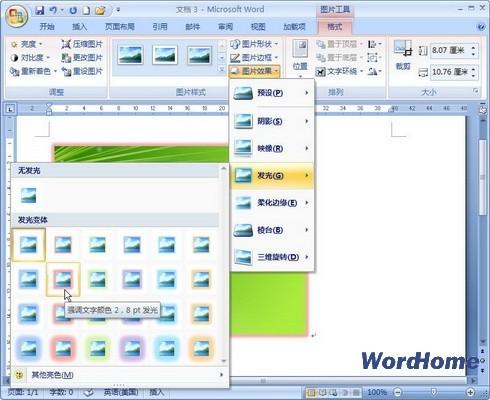
Task: Switch to the 开始 ribbon tab
Action: [x=47, y=27]
